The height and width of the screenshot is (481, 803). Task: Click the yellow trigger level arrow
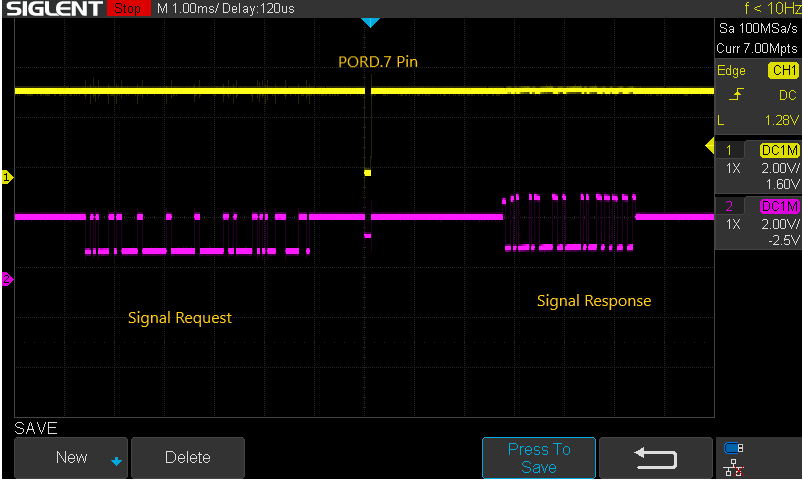[710, 146]
